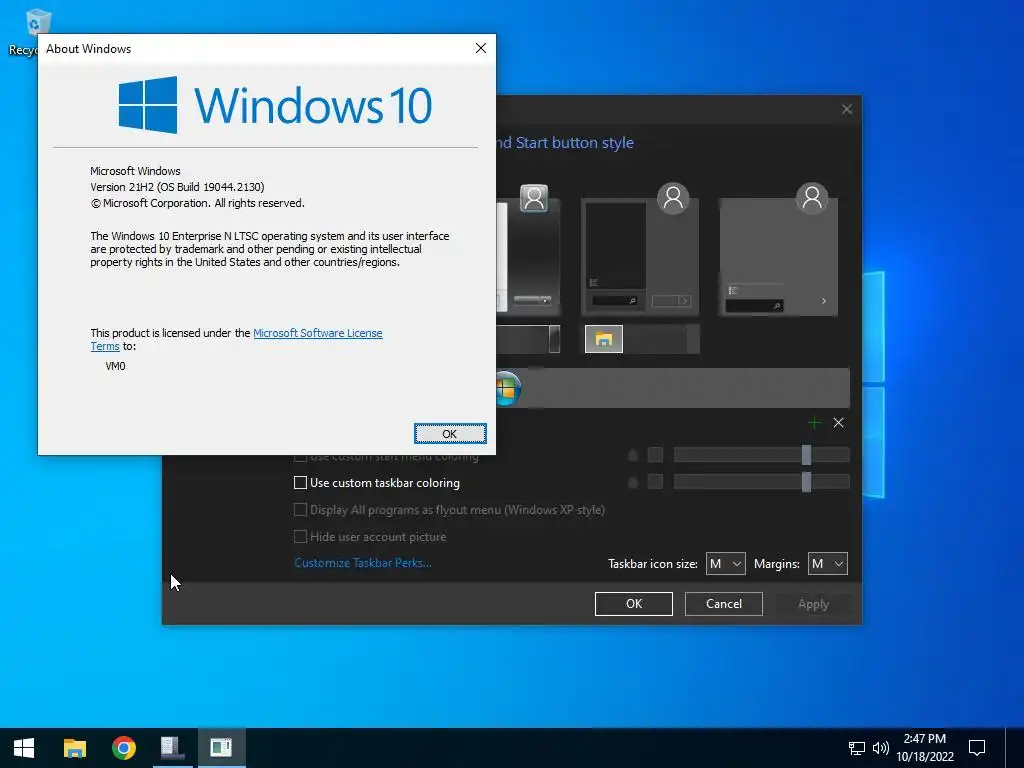Open the Margins dropdown
The height and width of the screenshot is (768, 1024).
[x=827, y=564]
